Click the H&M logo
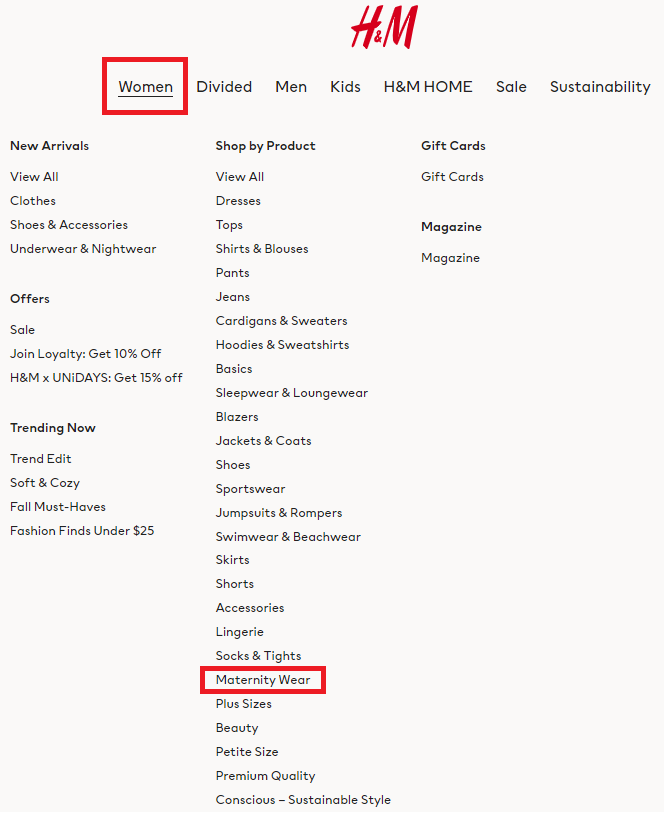The image size is (664, 815). point(384,27)
